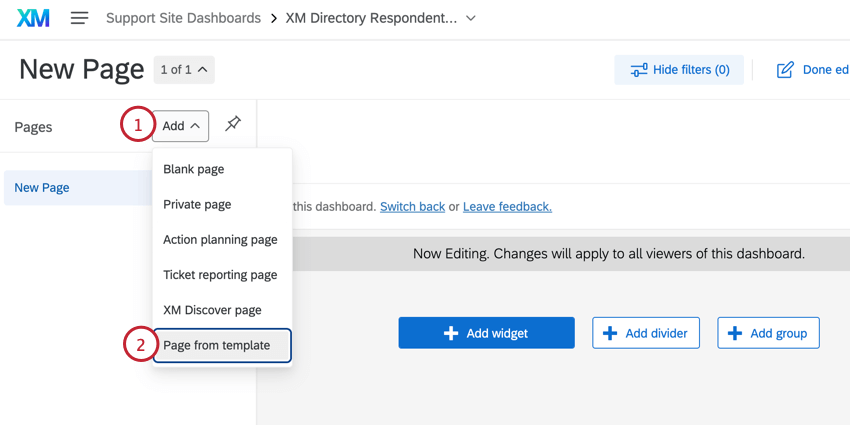Click the plus icon on Add widget
850x425 pixels.
click(x=451, y=333)
